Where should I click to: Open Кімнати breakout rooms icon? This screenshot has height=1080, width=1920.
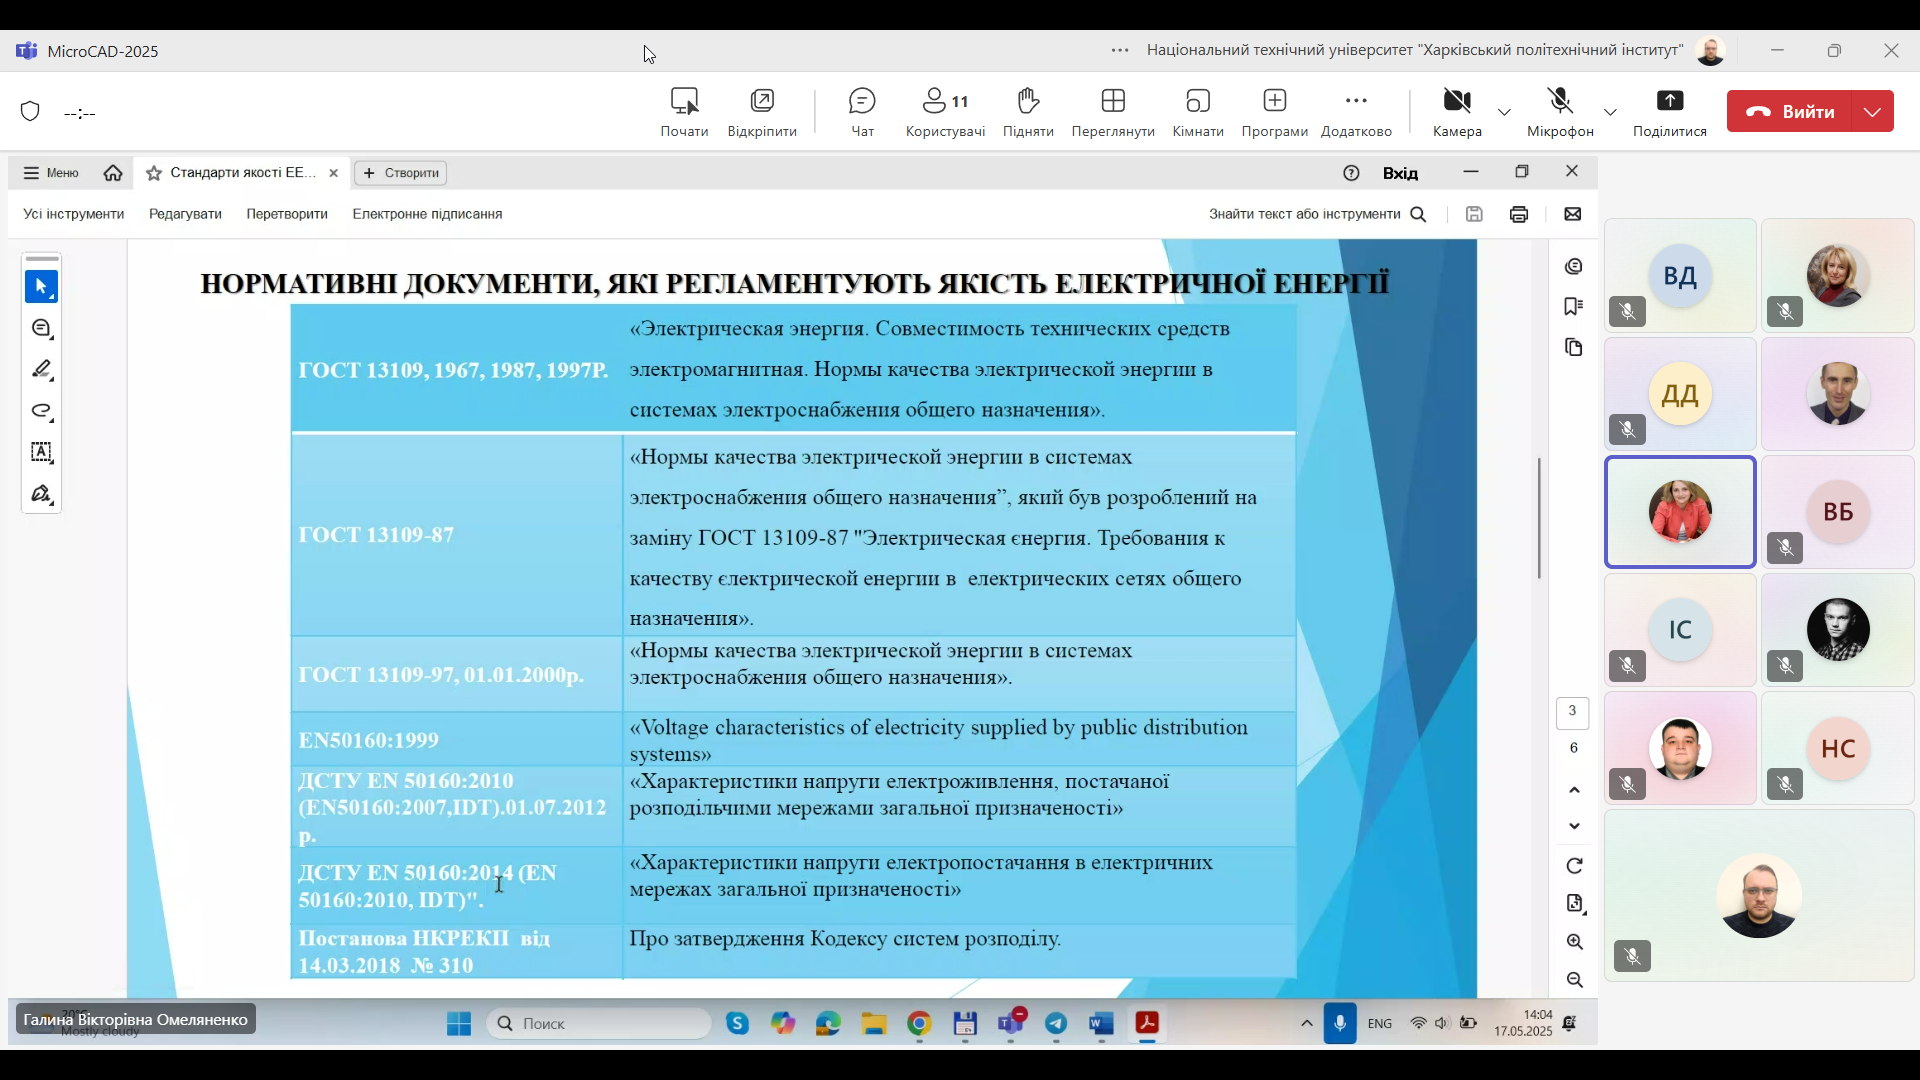coord(1198,111)
